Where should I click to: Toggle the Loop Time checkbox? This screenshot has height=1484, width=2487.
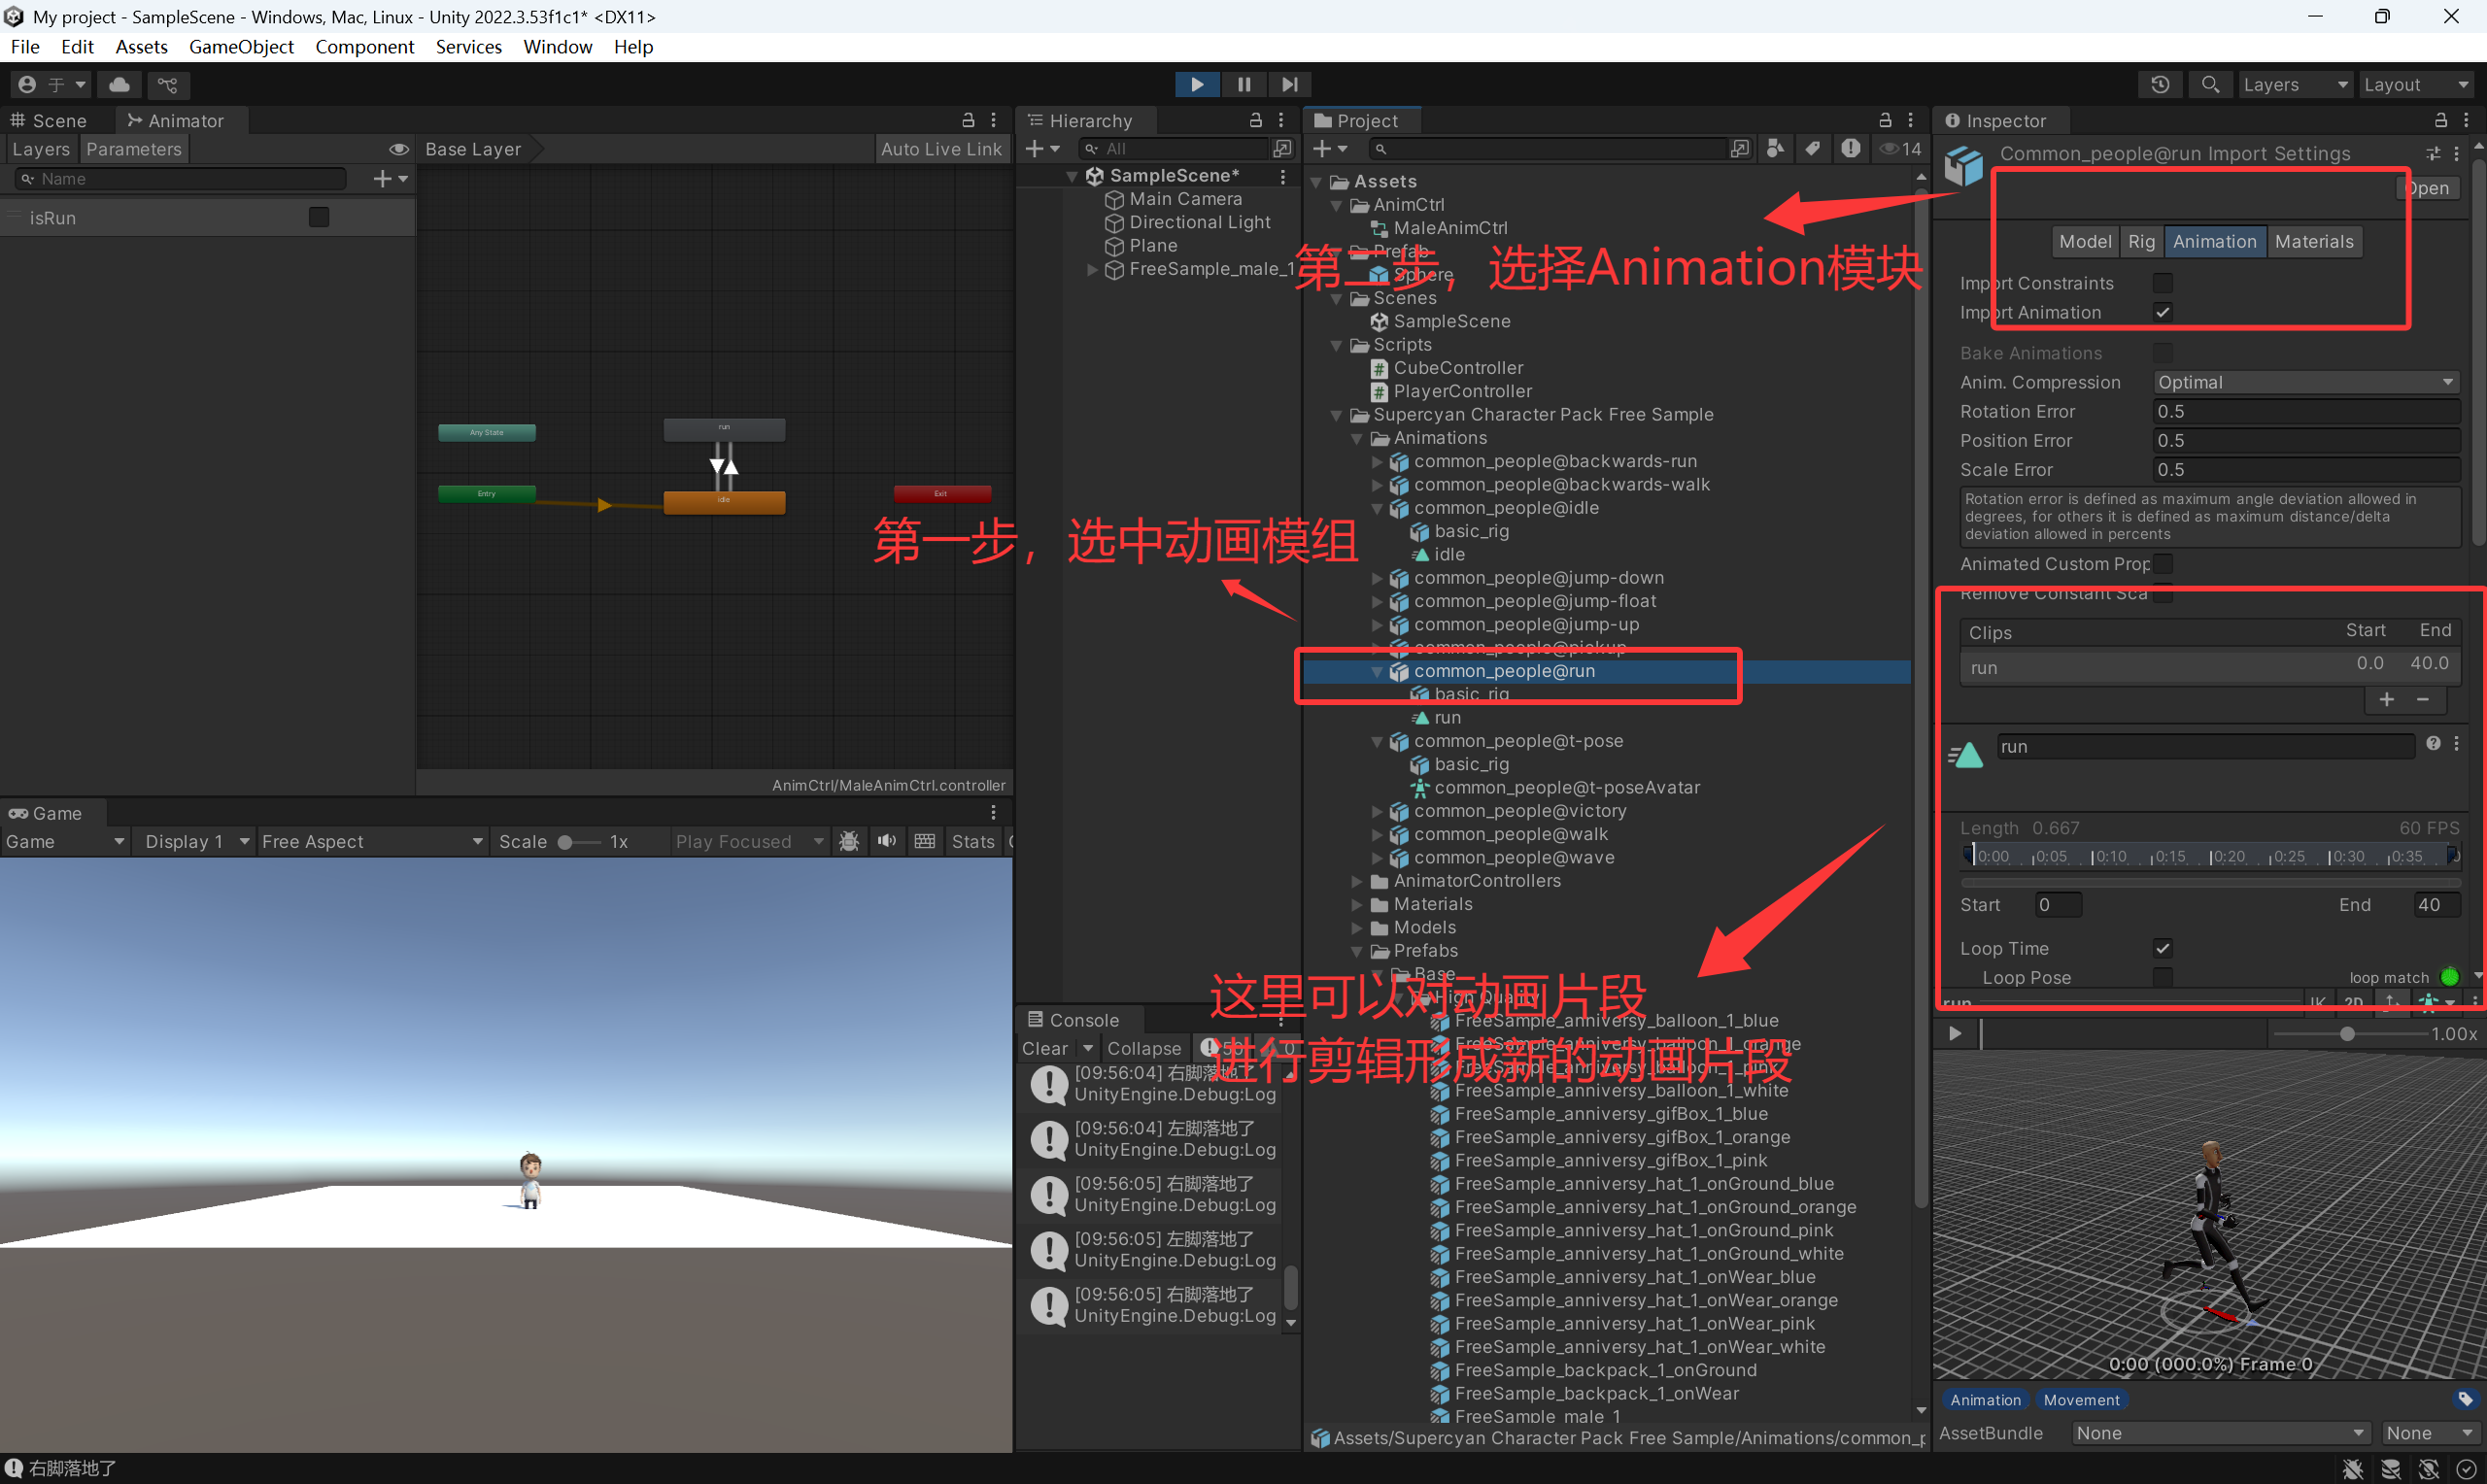pyautogui.click(x=2163, y=948)
